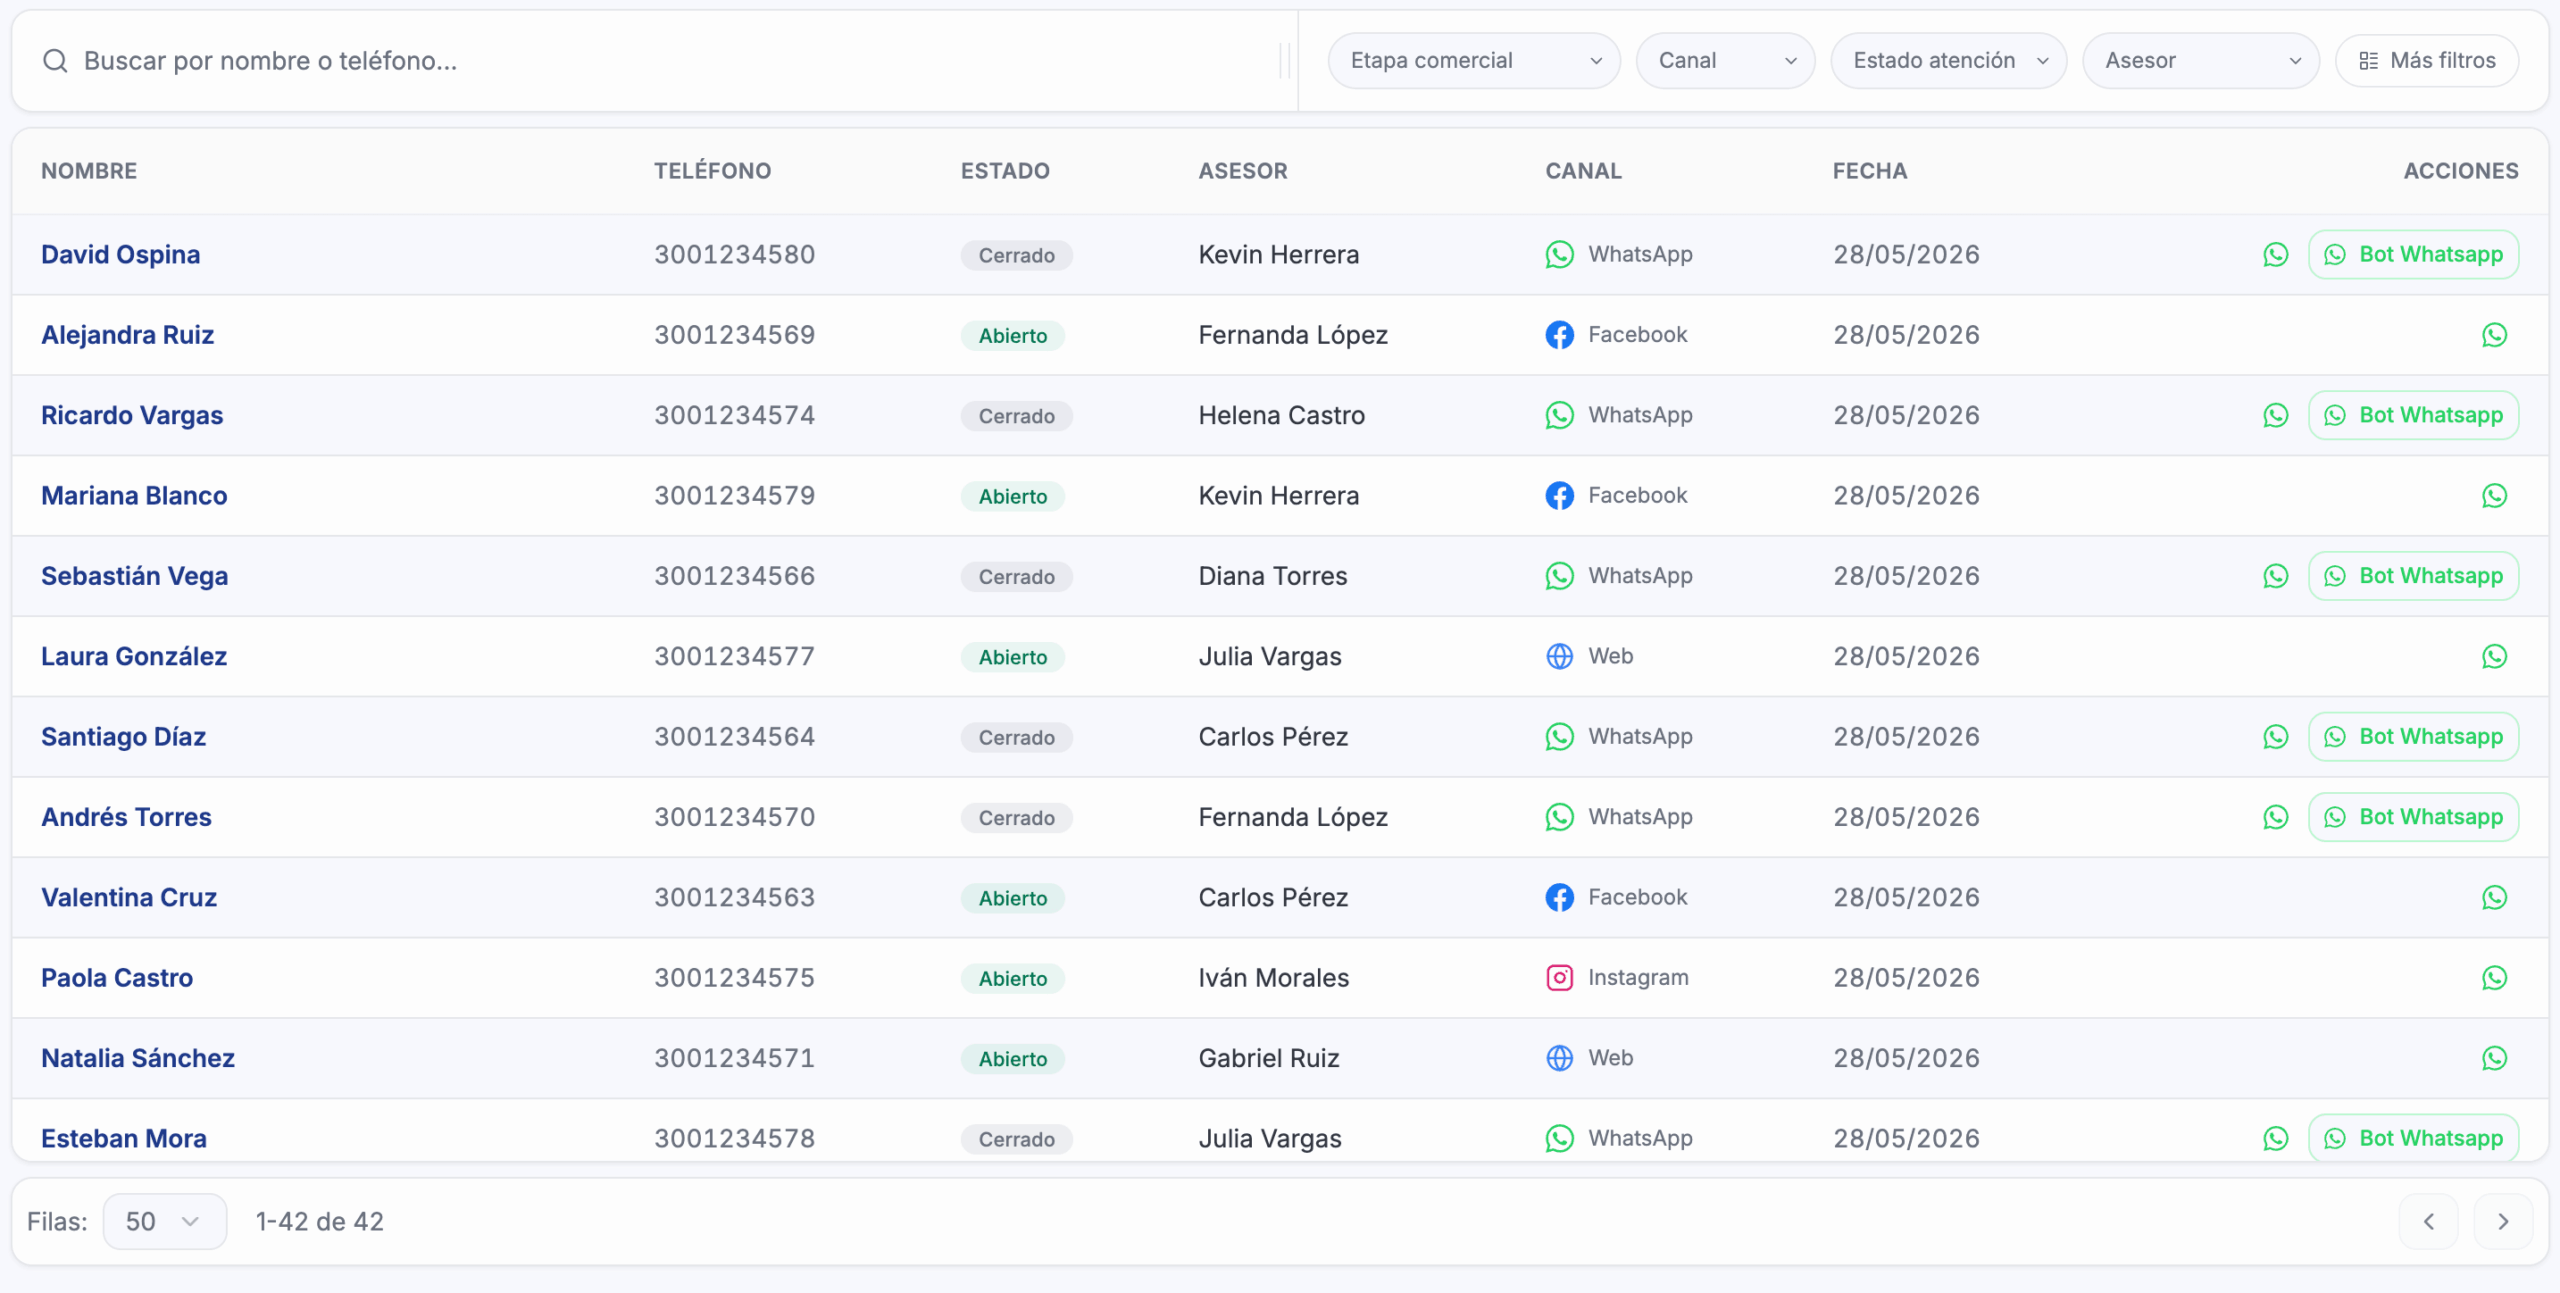Screen dimensions: 2560x1293
Task: Click Abierto status badge for Alejandra Ruiz
Action: pyautogui.click(x=1013, y=336)
